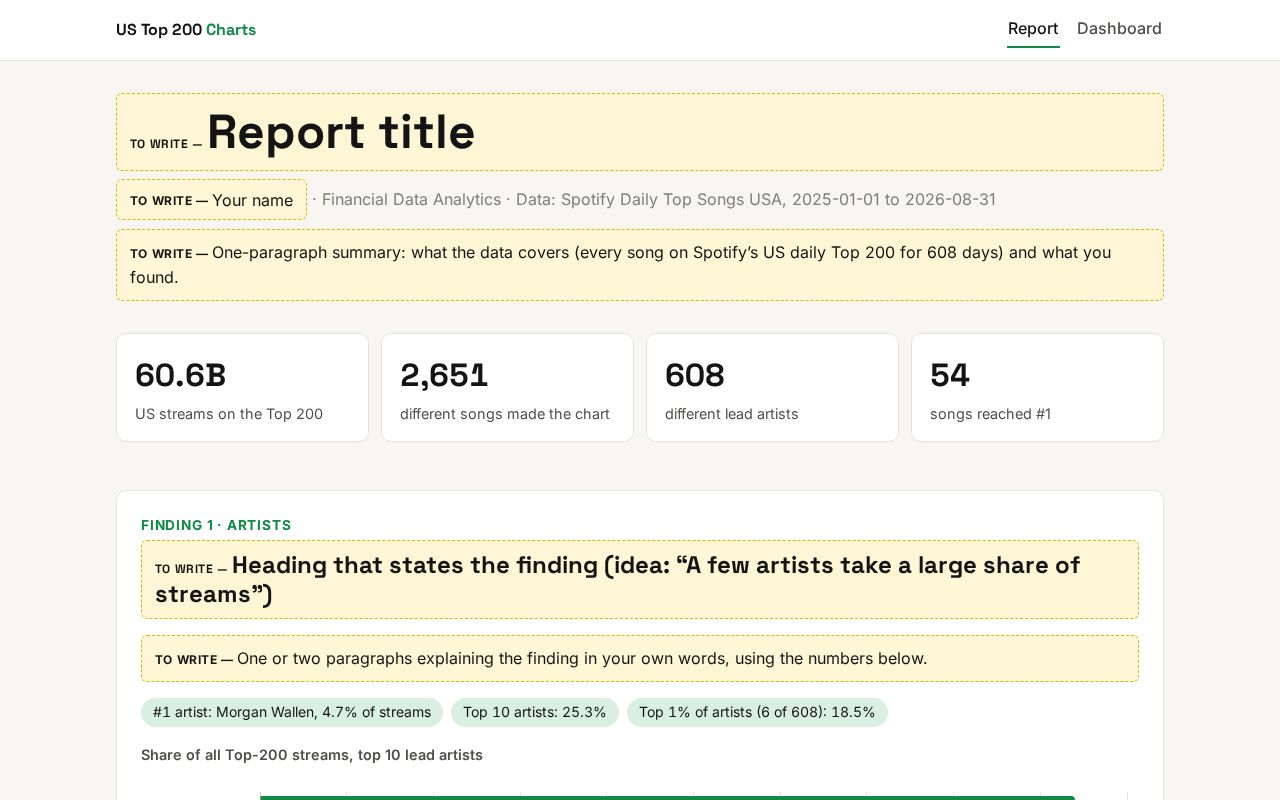Edit the one-paragraph summary placeholder
Image resolution: width=1280 pixels, height=800 pixels.
(640, 265)
